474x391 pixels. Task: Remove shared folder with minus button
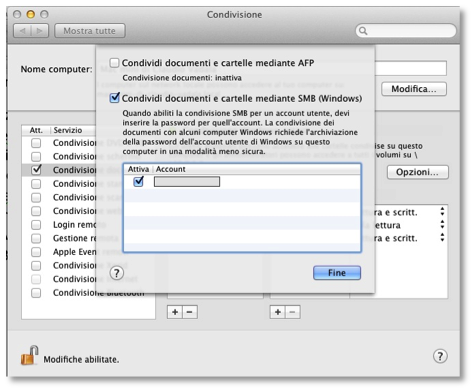(x=190, y=312)
